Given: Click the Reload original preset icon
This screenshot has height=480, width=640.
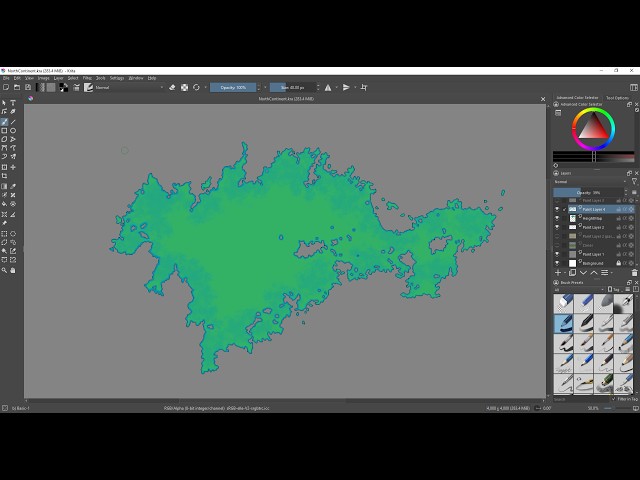Looking at the screenshot, I should (x=196, y=87).
